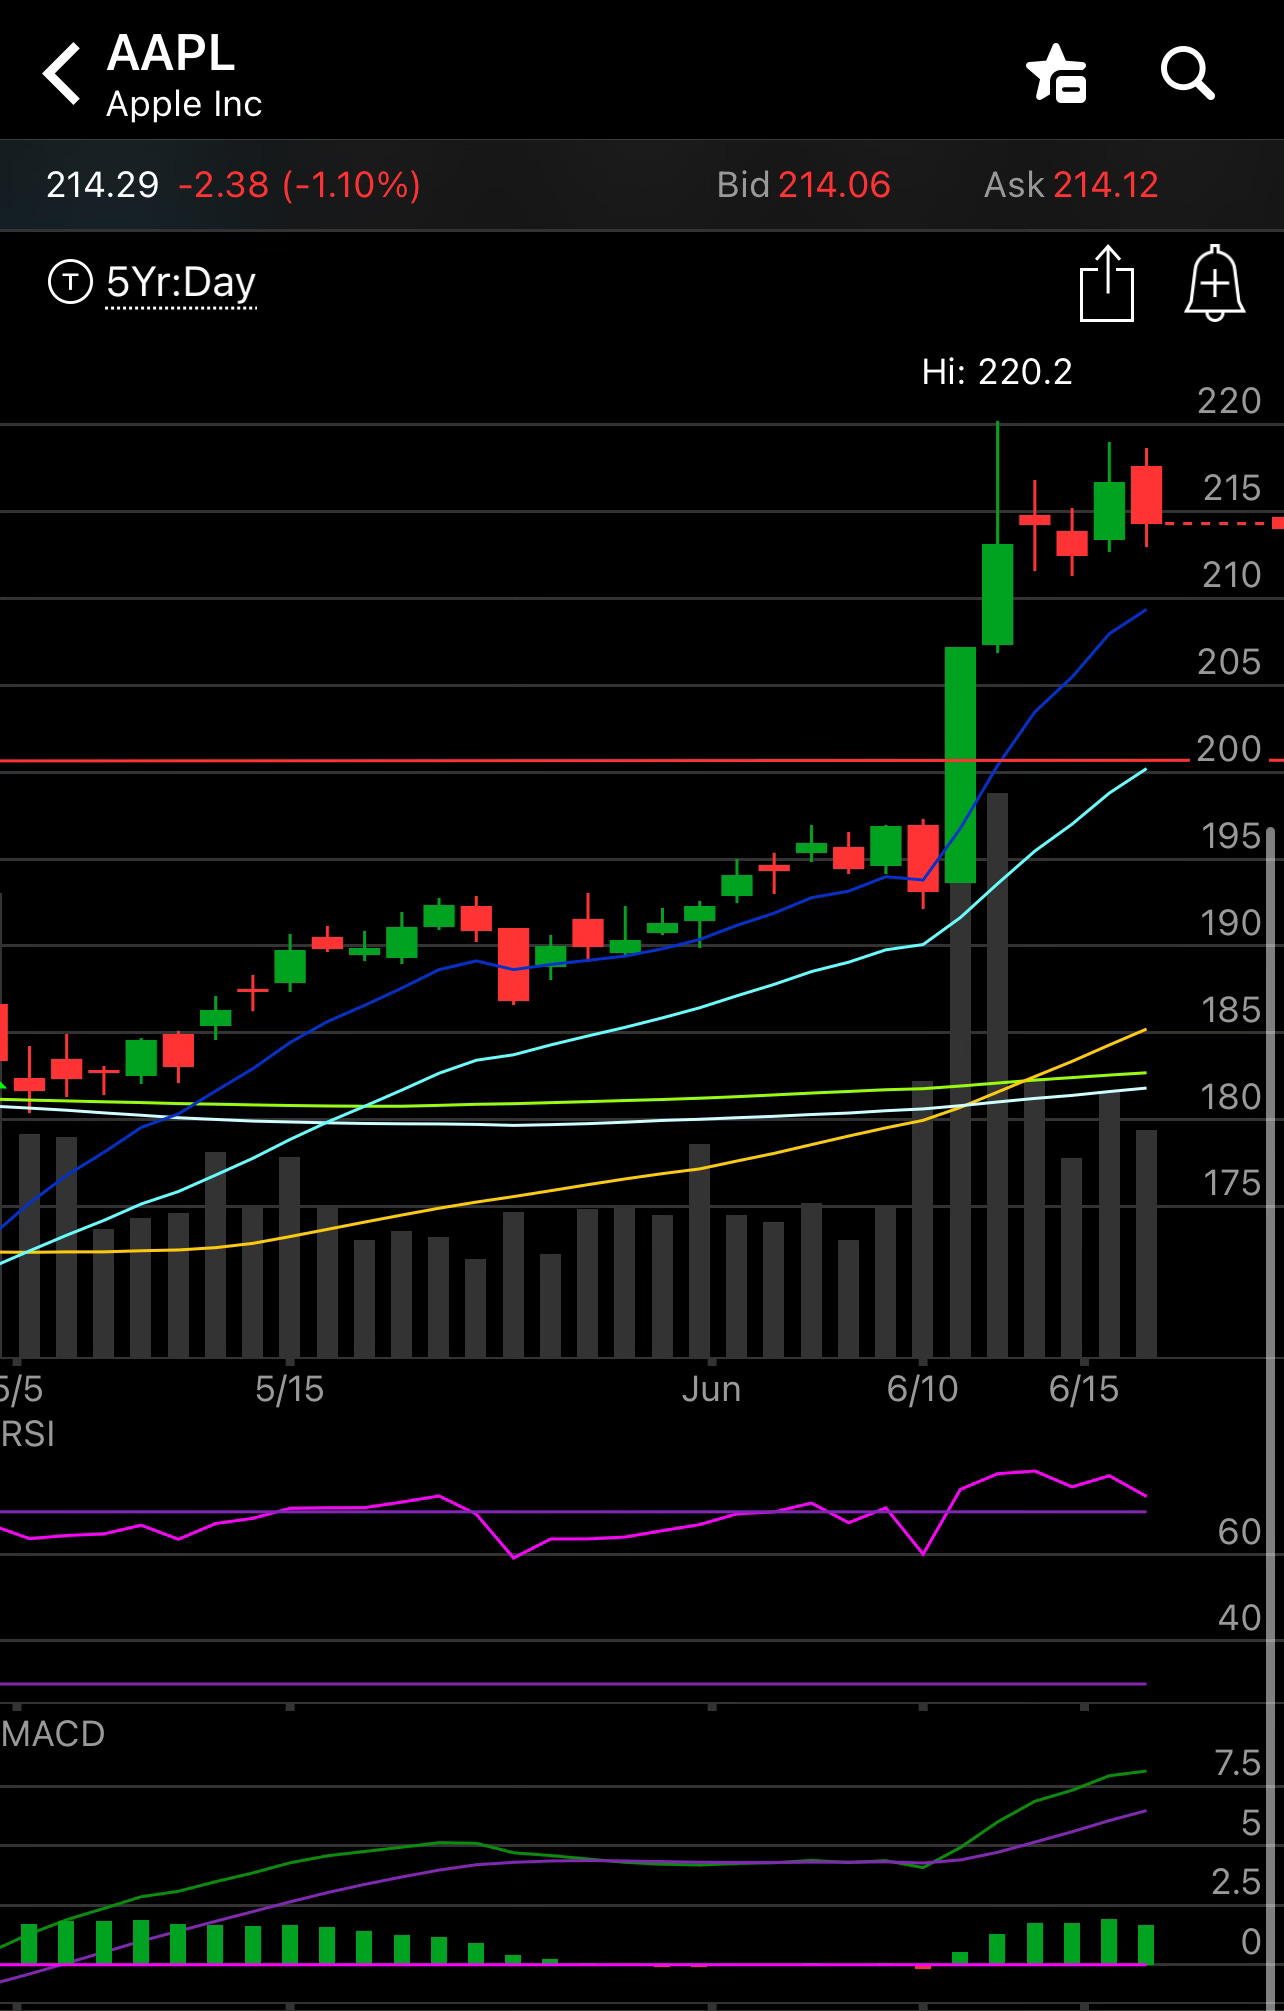Viewport: 1284px width, 2011px height.
Task: Tap the 175 price axis label
Action: (x=1231, y=1184)
